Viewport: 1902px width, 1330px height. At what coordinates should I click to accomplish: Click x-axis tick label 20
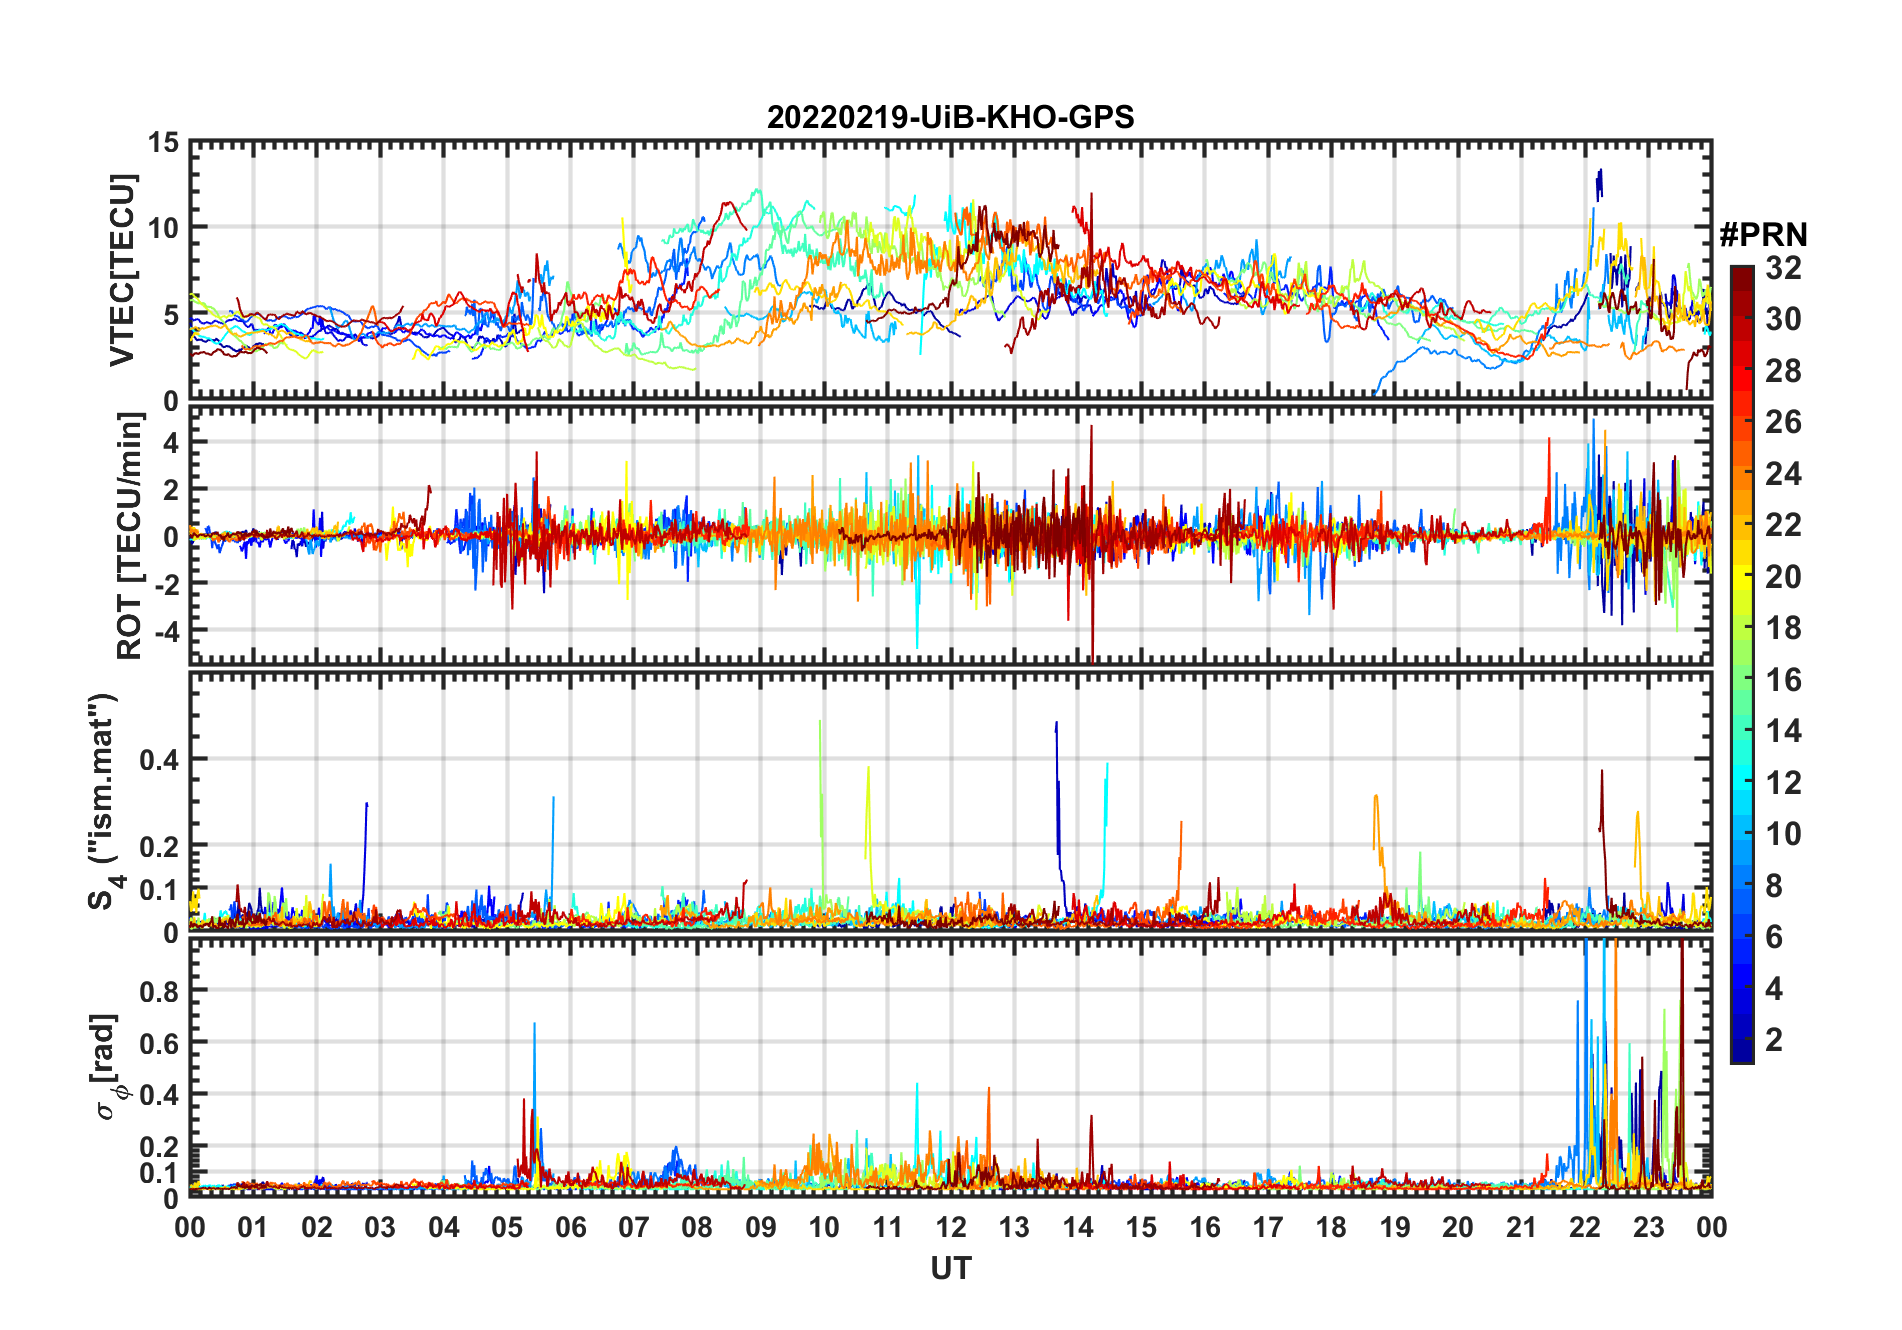coord(1458,1227)
